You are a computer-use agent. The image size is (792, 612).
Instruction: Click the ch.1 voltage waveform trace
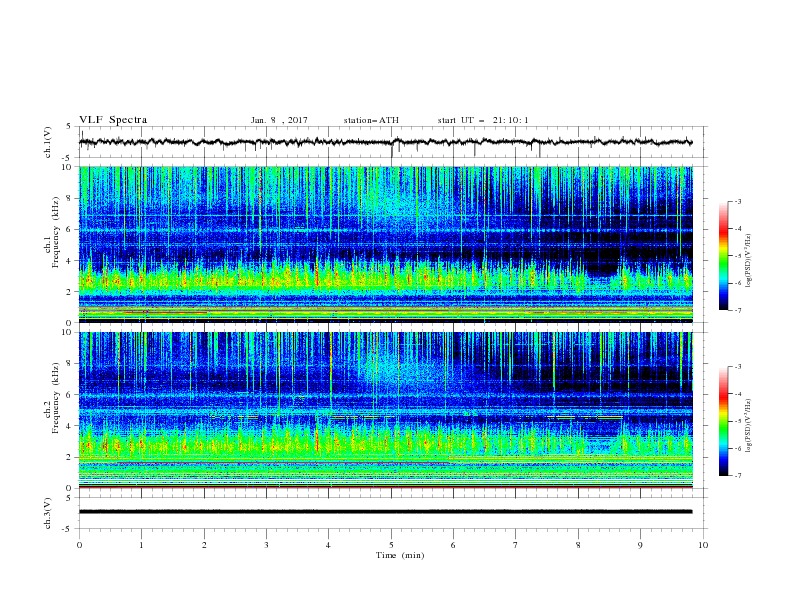[x=385, y=142]
